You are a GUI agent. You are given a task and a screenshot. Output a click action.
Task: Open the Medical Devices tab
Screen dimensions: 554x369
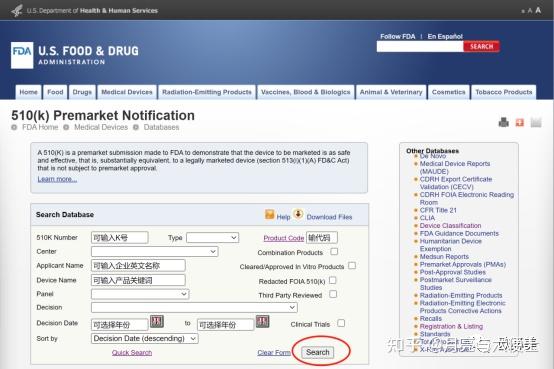coord(127,92)
